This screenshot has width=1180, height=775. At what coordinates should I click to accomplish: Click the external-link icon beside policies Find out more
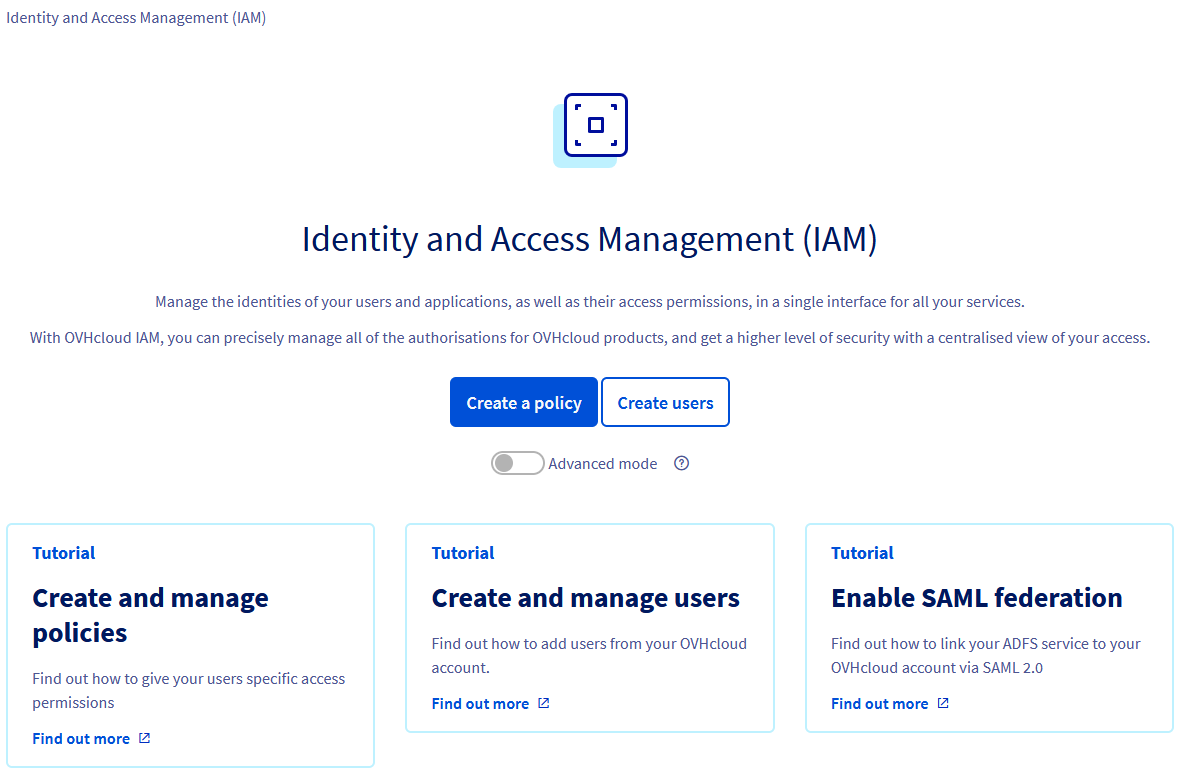[146, 738]
